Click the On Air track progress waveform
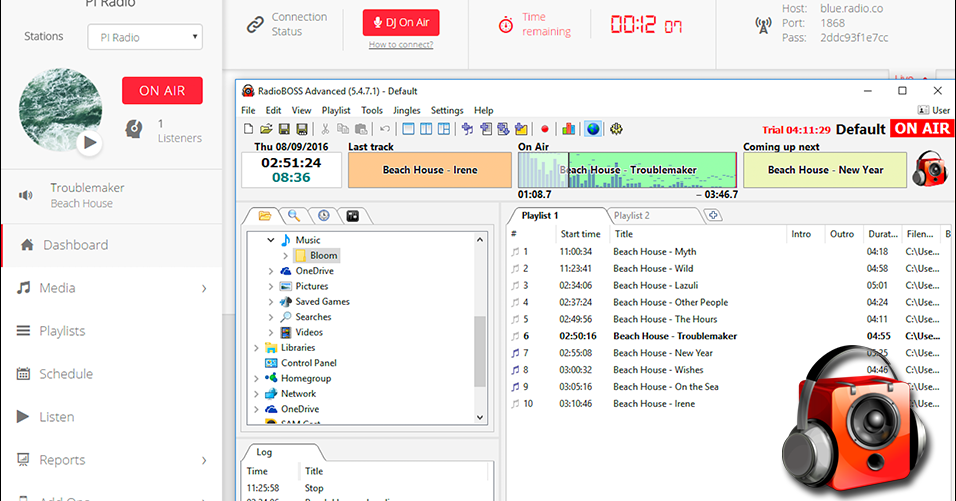Screen dimensions: 956x501 point(627,170)
